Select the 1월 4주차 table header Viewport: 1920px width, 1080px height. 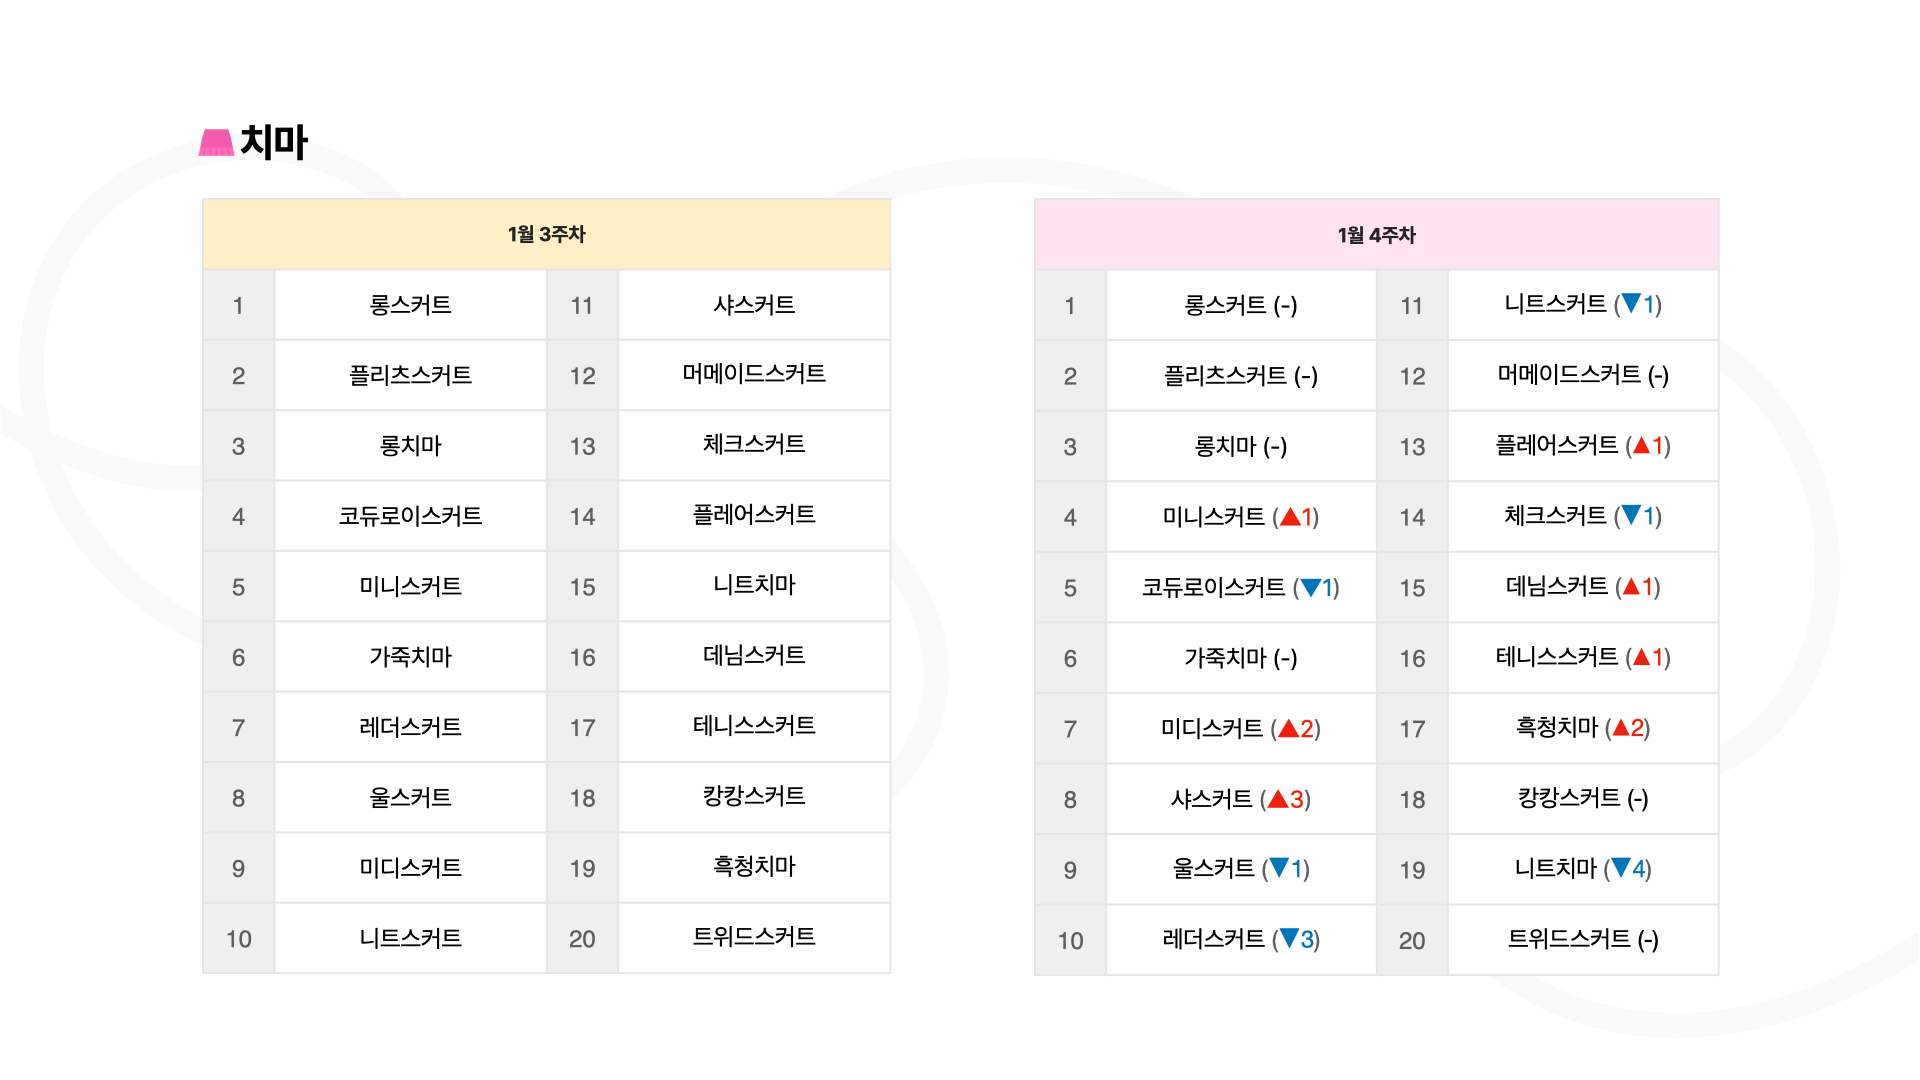[x=1376, y=235]
